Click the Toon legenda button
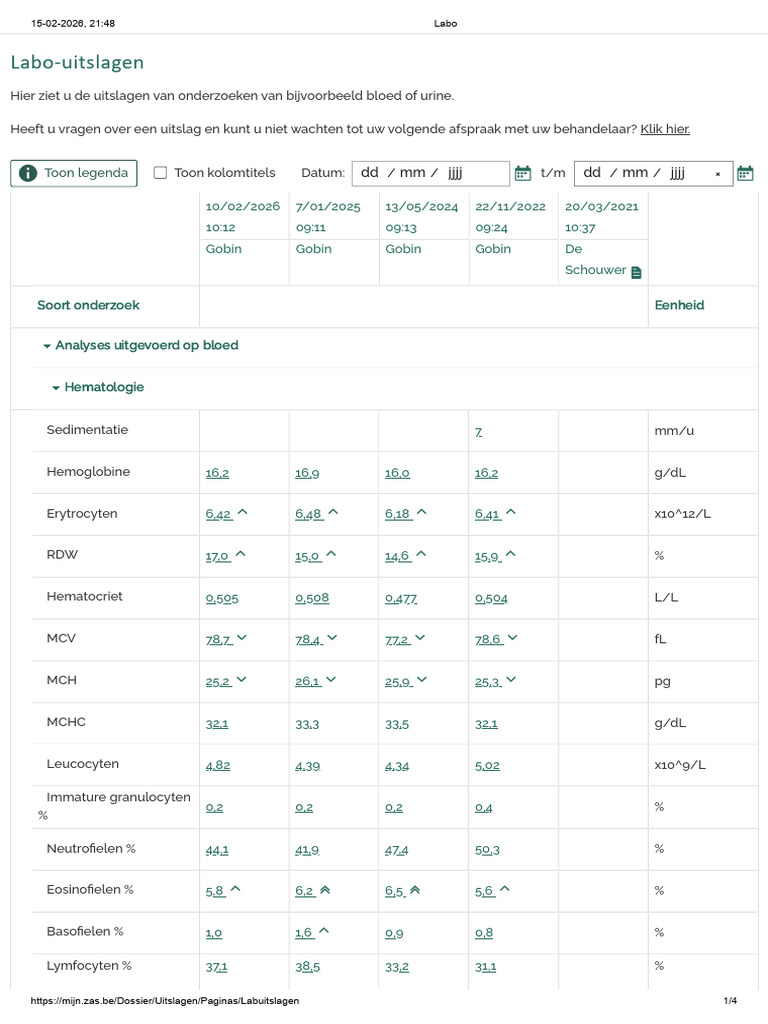Screen dimensions: 768x1024 [x=74, y=173]
